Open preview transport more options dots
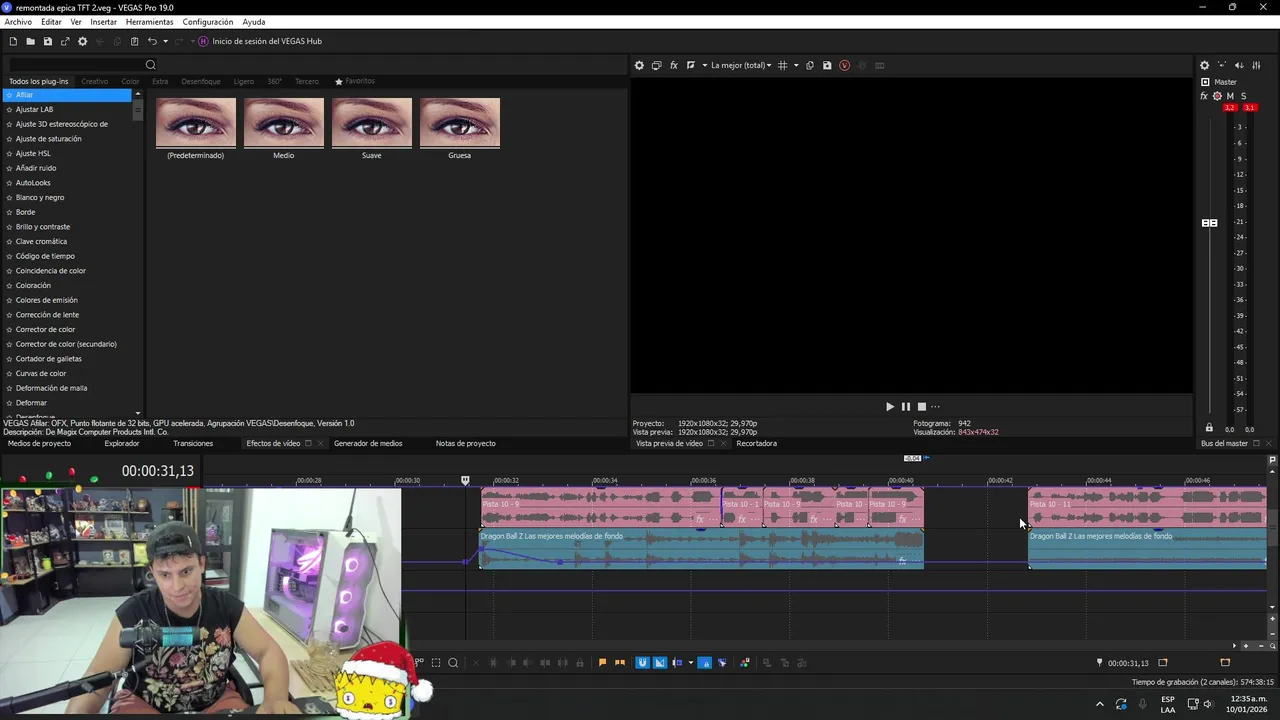 coord(936,406)
